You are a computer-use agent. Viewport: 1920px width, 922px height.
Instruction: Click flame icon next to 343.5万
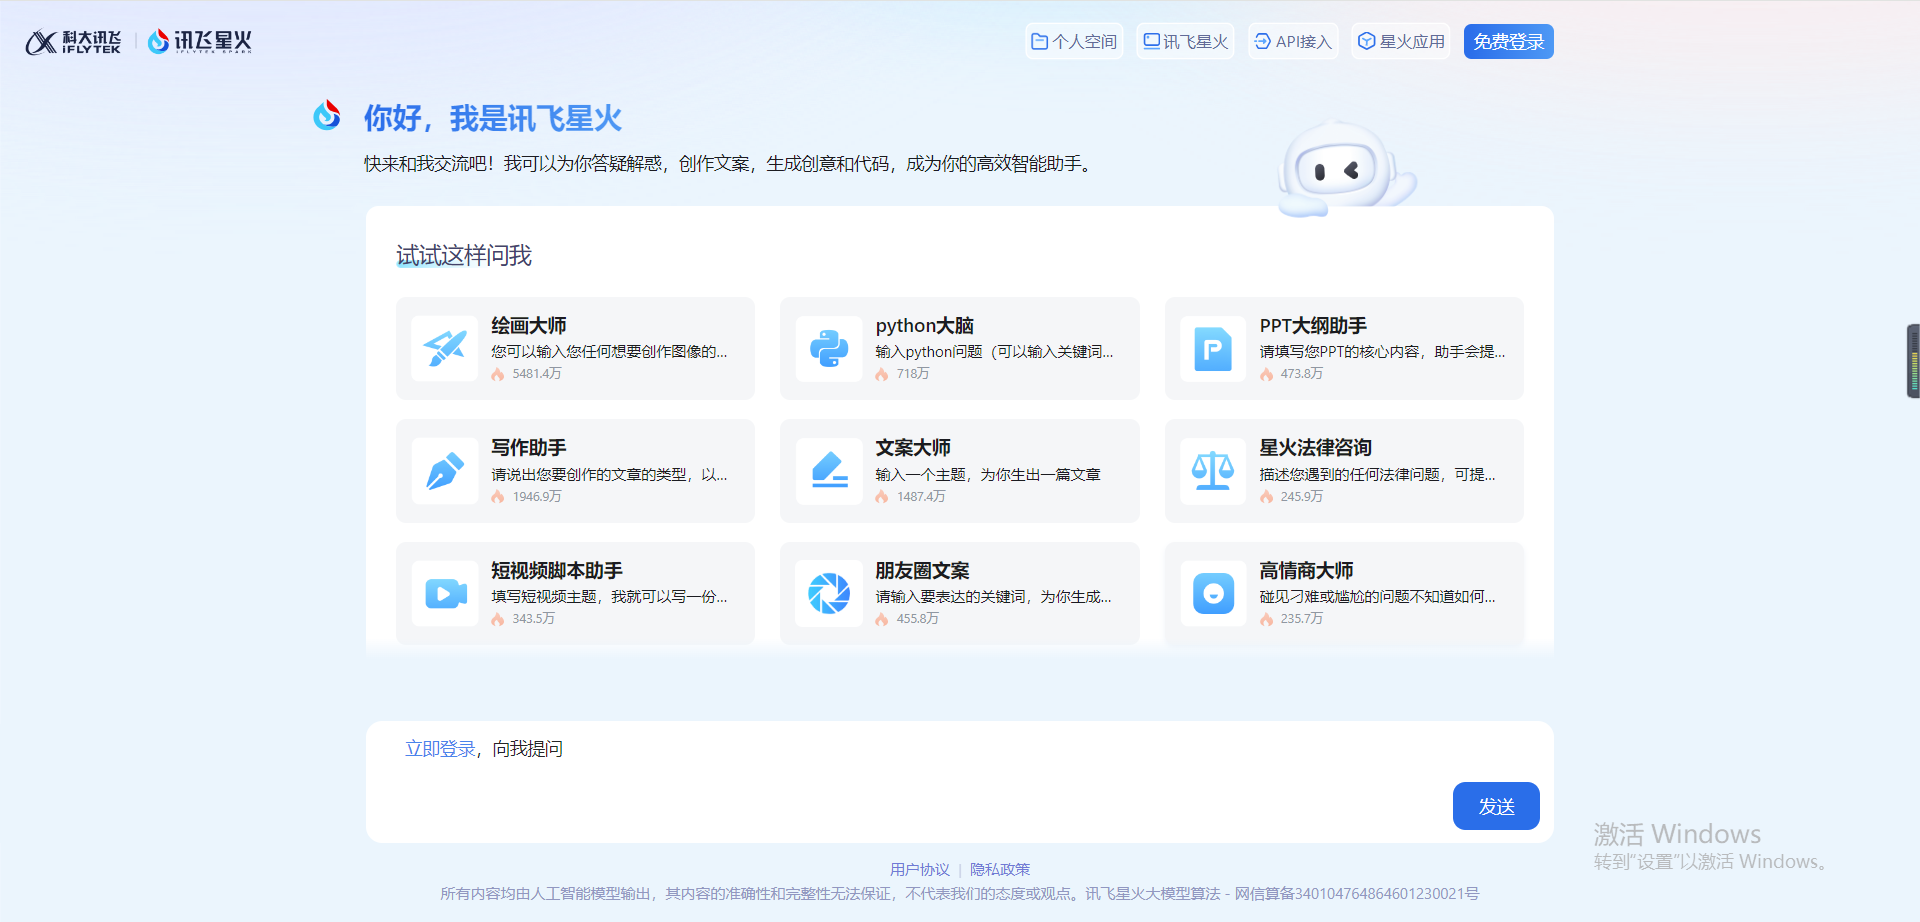coord(498,619)
